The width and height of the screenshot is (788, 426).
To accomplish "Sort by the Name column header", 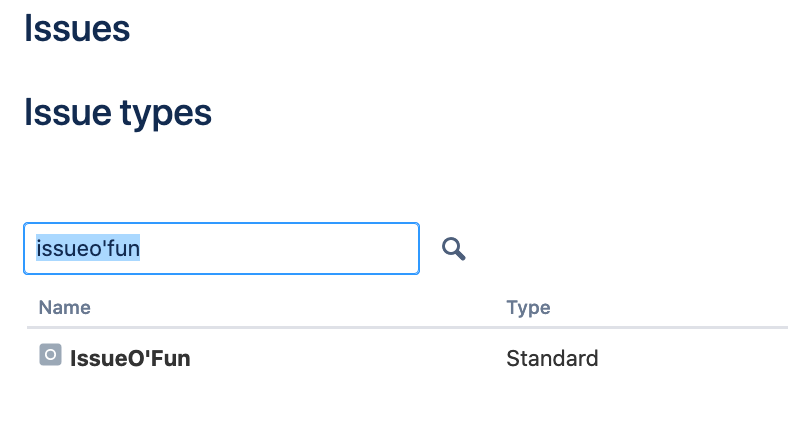I will 65,307.
